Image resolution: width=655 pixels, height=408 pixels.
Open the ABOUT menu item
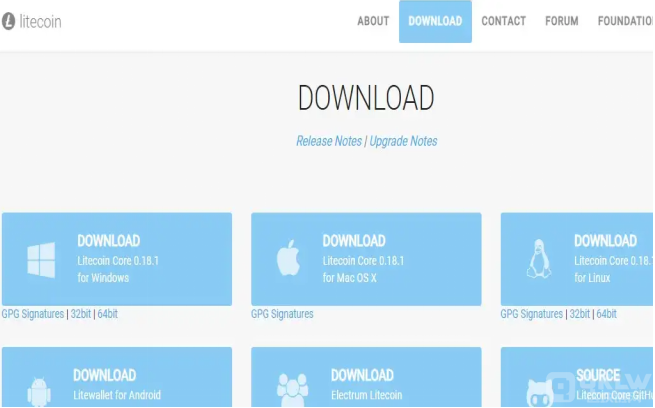pos(373,21)
